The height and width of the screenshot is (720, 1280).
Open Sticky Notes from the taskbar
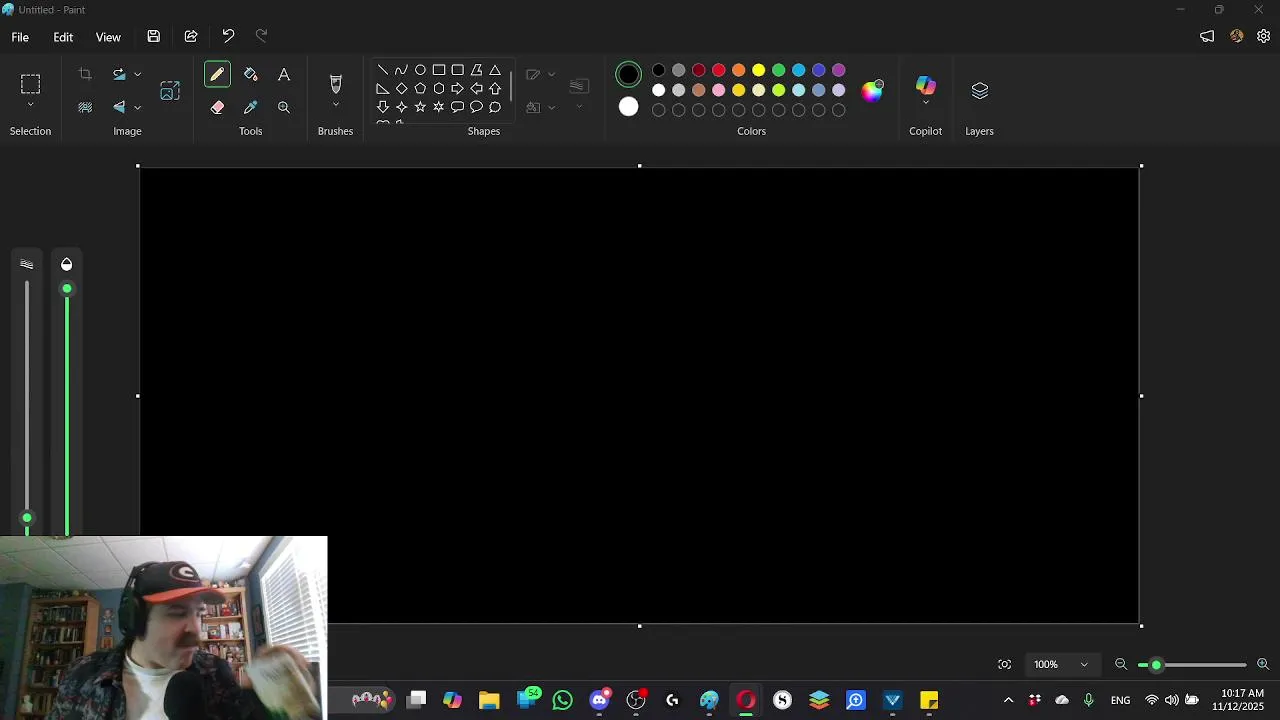929,700
